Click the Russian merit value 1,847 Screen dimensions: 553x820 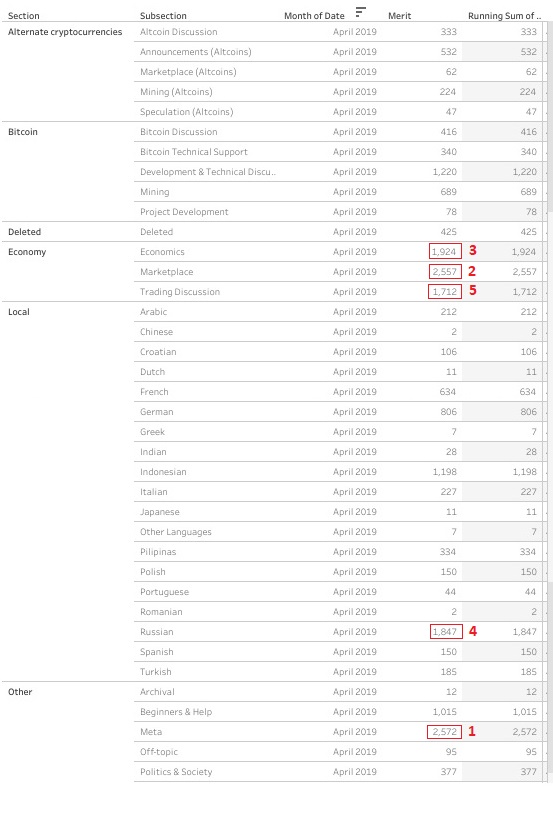[445, 632]
